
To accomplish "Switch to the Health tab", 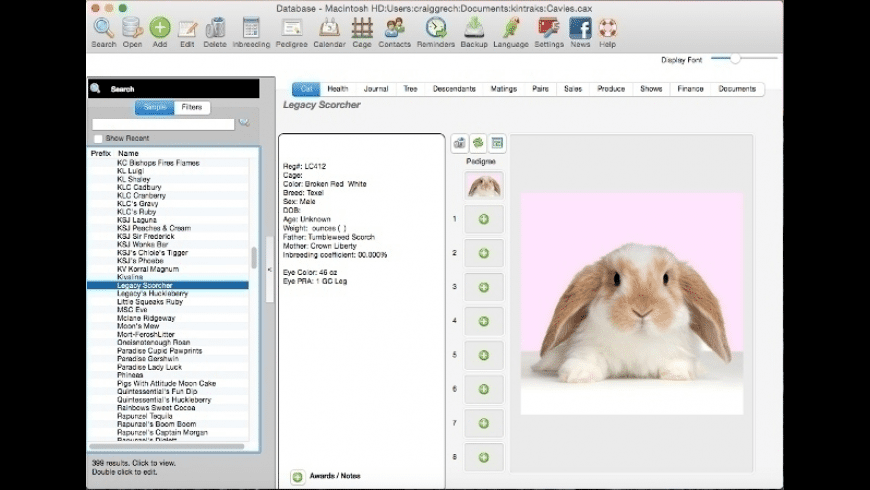I will pyautogui.click(x=337, y=89).
